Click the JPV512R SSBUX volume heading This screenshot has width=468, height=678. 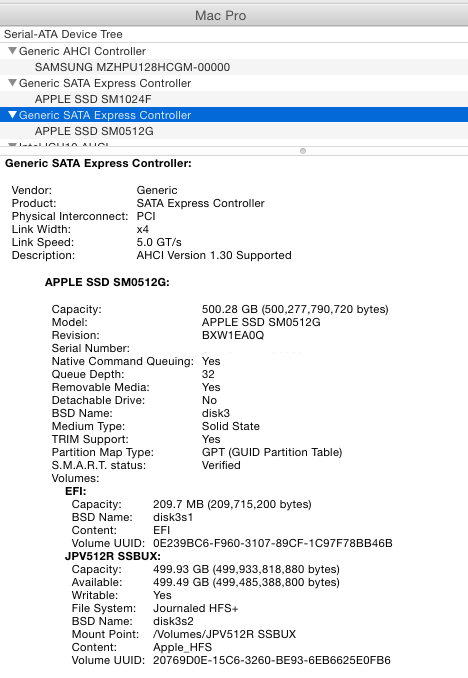113,556
